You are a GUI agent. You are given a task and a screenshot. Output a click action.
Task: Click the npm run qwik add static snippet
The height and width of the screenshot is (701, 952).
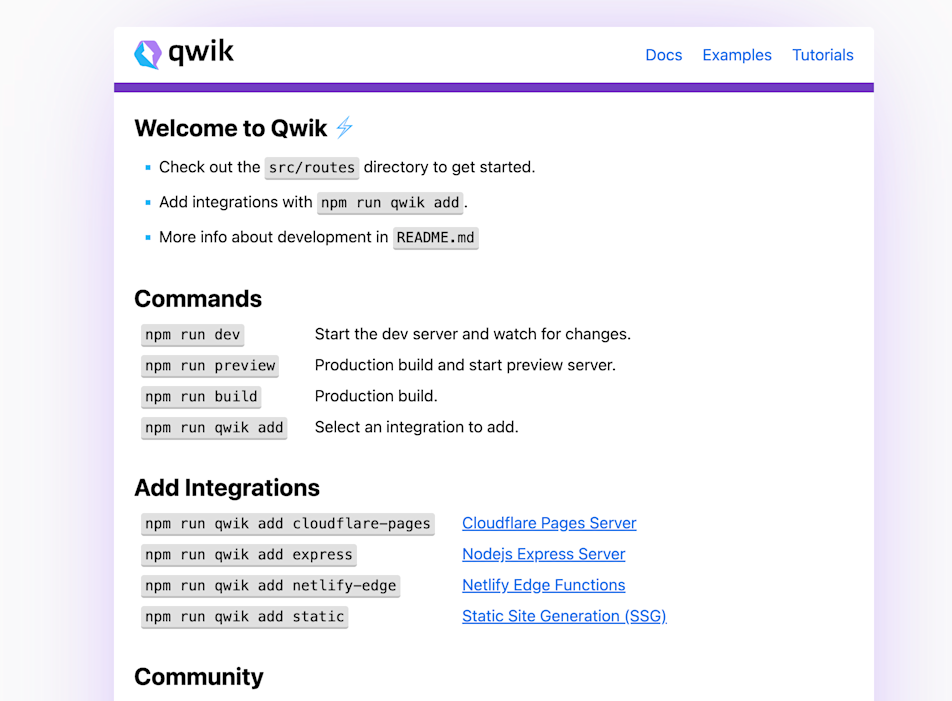(x=244, y=616)
